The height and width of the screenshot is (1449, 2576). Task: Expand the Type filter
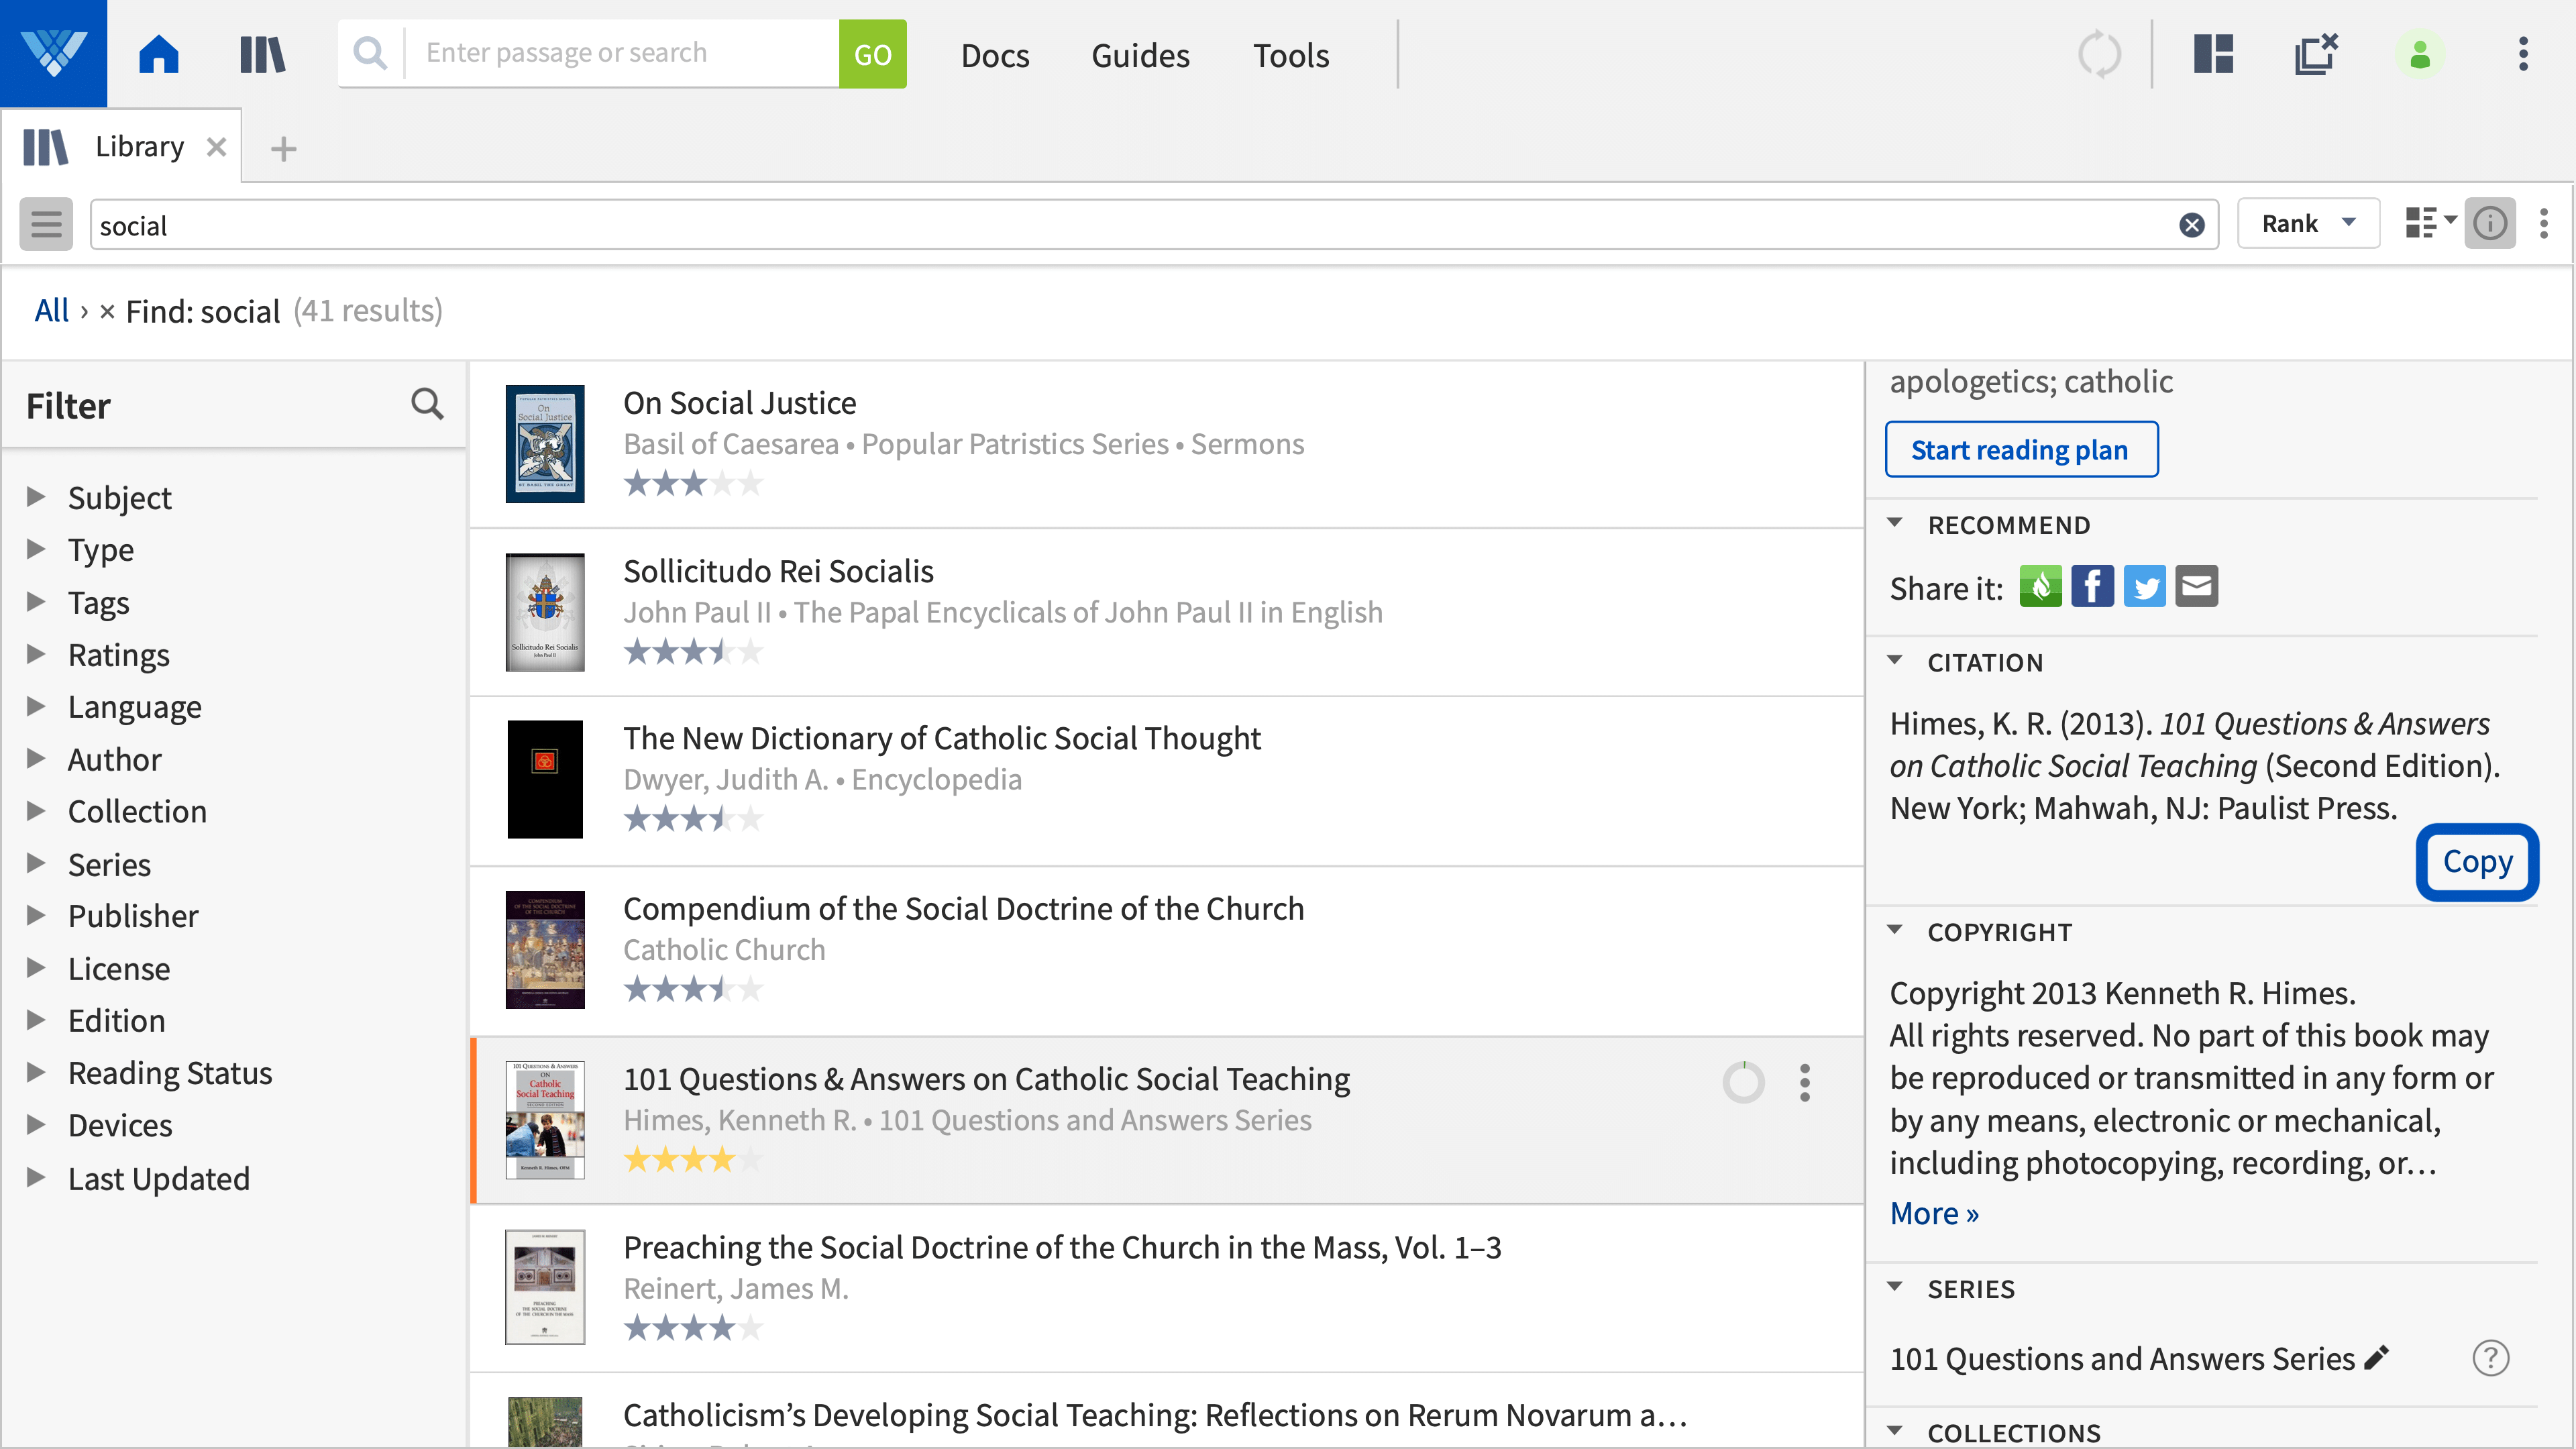coord(36,548)
